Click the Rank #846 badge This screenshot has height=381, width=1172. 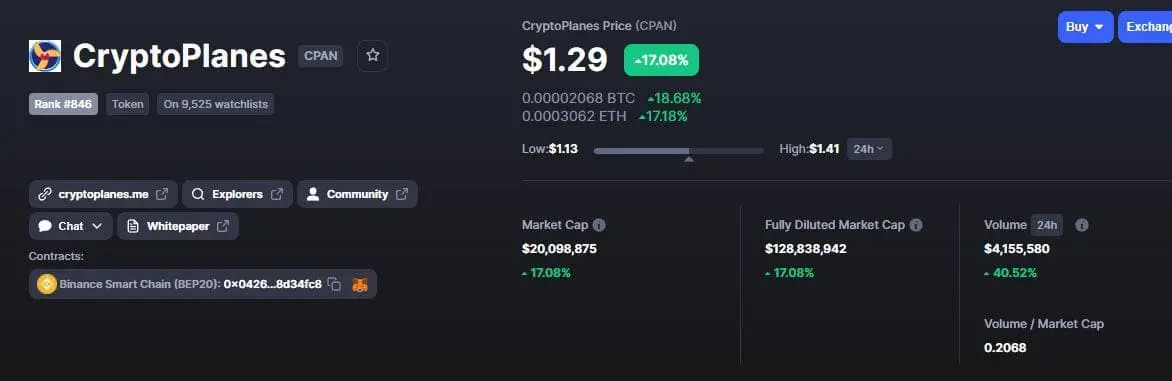pyautogui.click(x=64, y=104)
